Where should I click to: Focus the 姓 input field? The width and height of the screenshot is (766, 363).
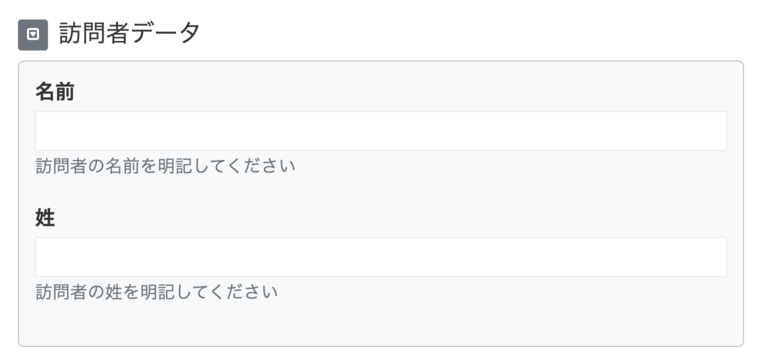[x=381, y=257]
